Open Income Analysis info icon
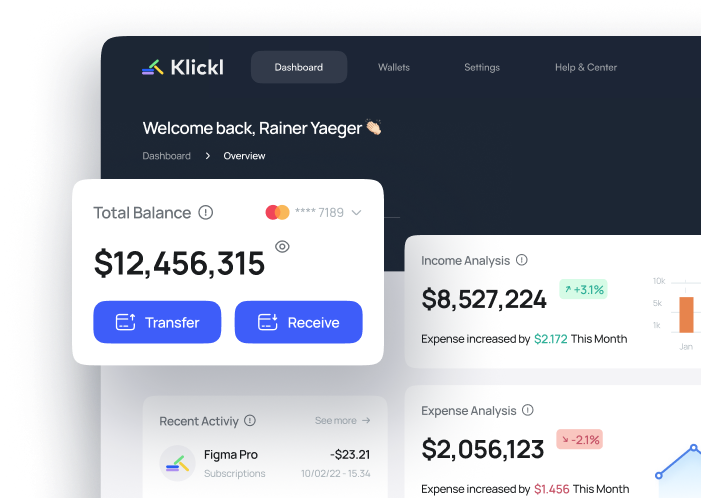This screenshot has width=701, height=498. click(522, 260)
